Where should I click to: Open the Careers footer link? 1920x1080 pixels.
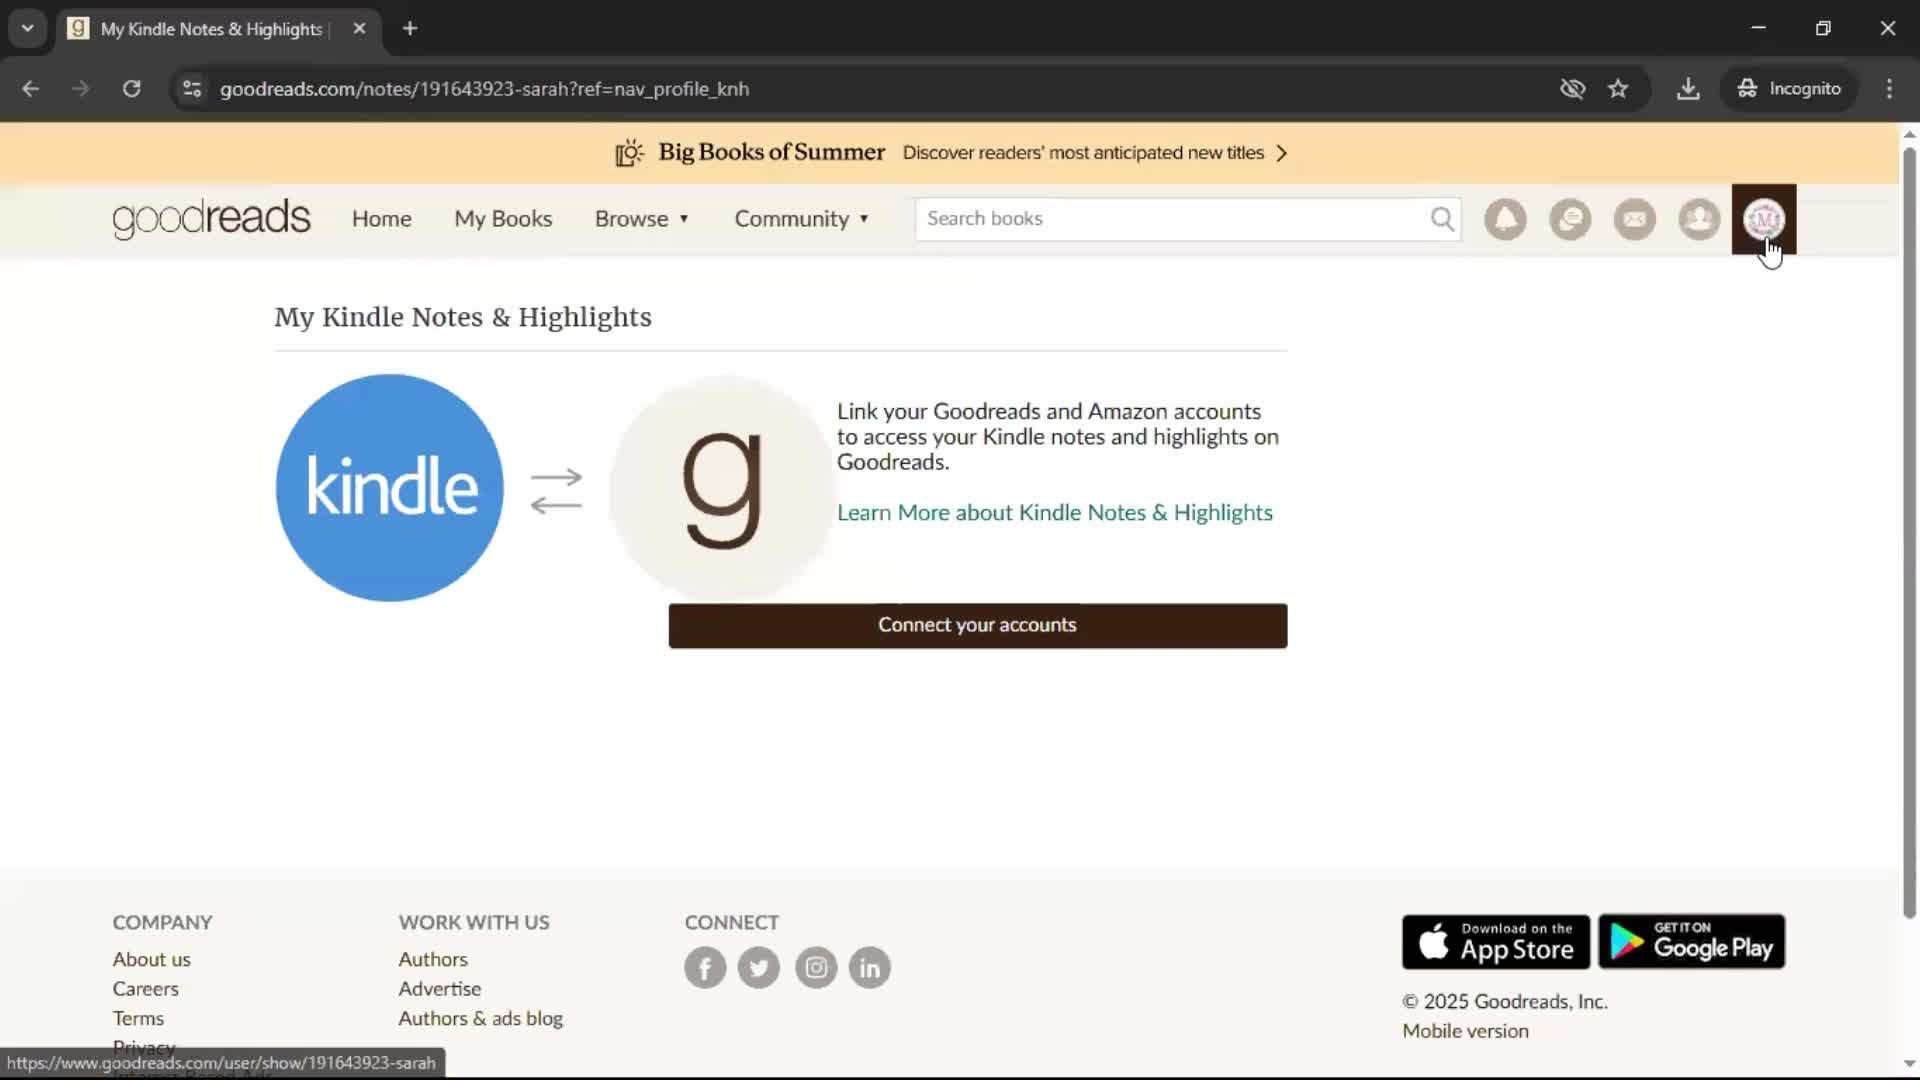point(145,989)
